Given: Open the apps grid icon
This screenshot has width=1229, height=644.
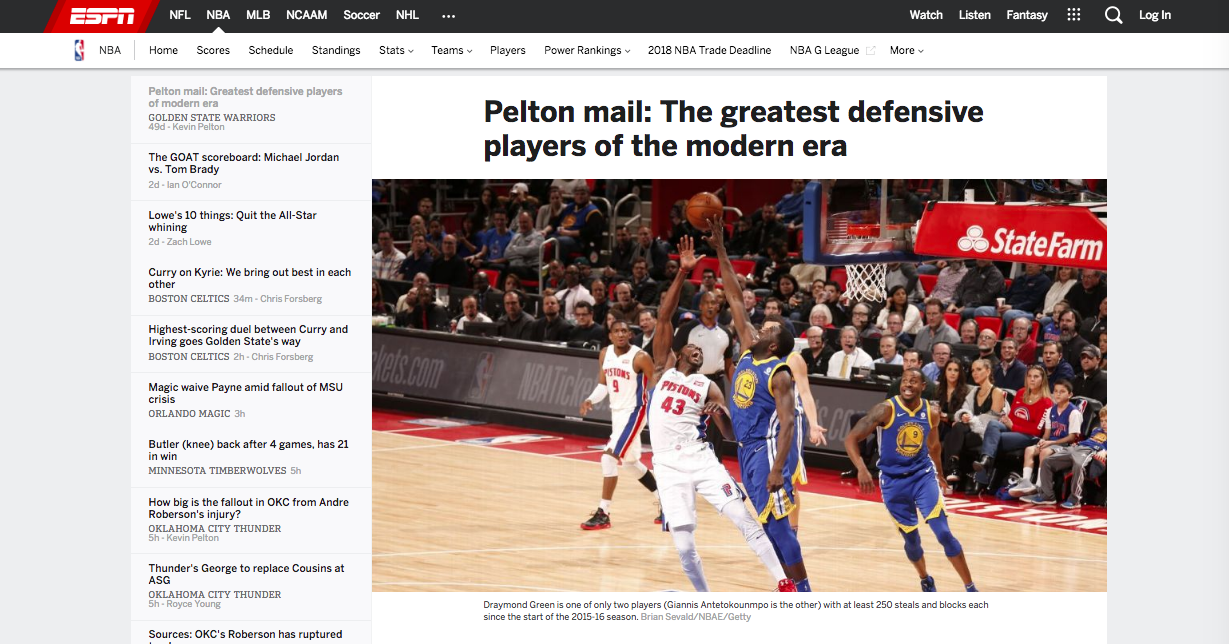Looking at the screenshot, I should [x=1074, y=15].
